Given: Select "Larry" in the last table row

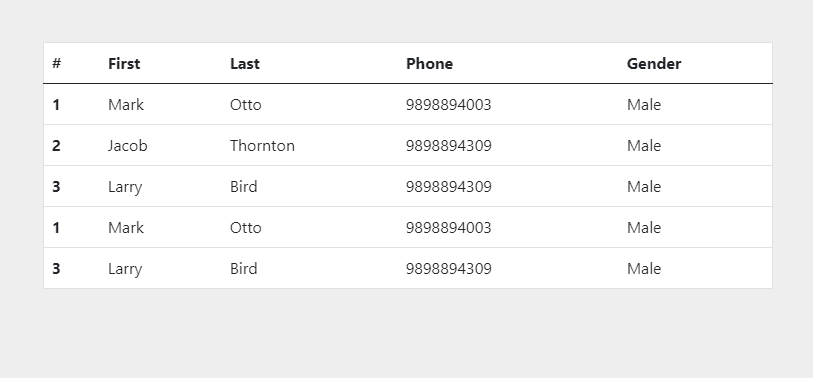Looking at the screenshot, I should point(125,269).
